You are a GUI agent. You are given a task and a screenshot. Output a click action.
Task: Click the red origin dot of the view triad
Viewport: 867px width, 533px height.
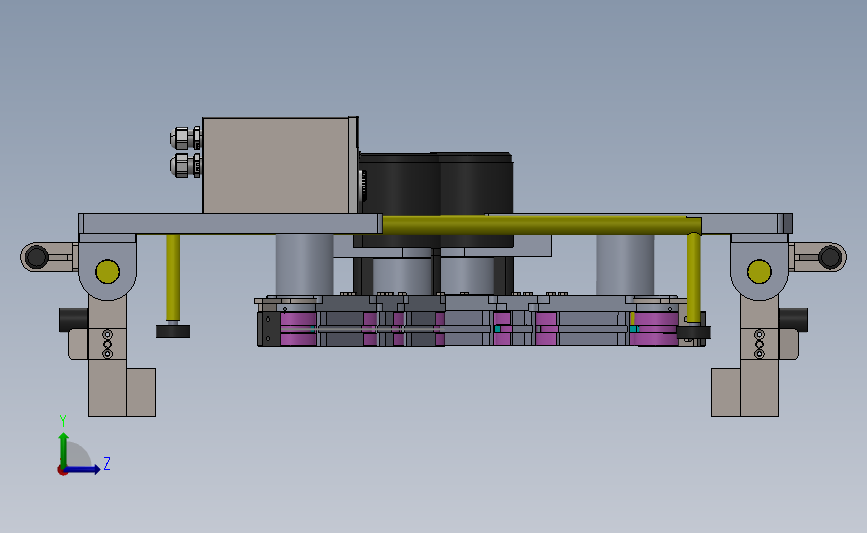(62, 471)
